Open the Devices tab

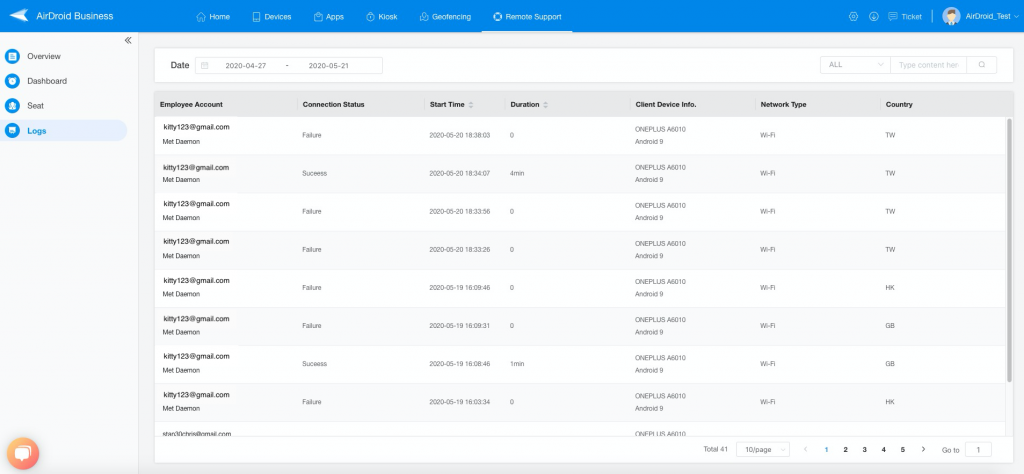(x=272, y=16)
